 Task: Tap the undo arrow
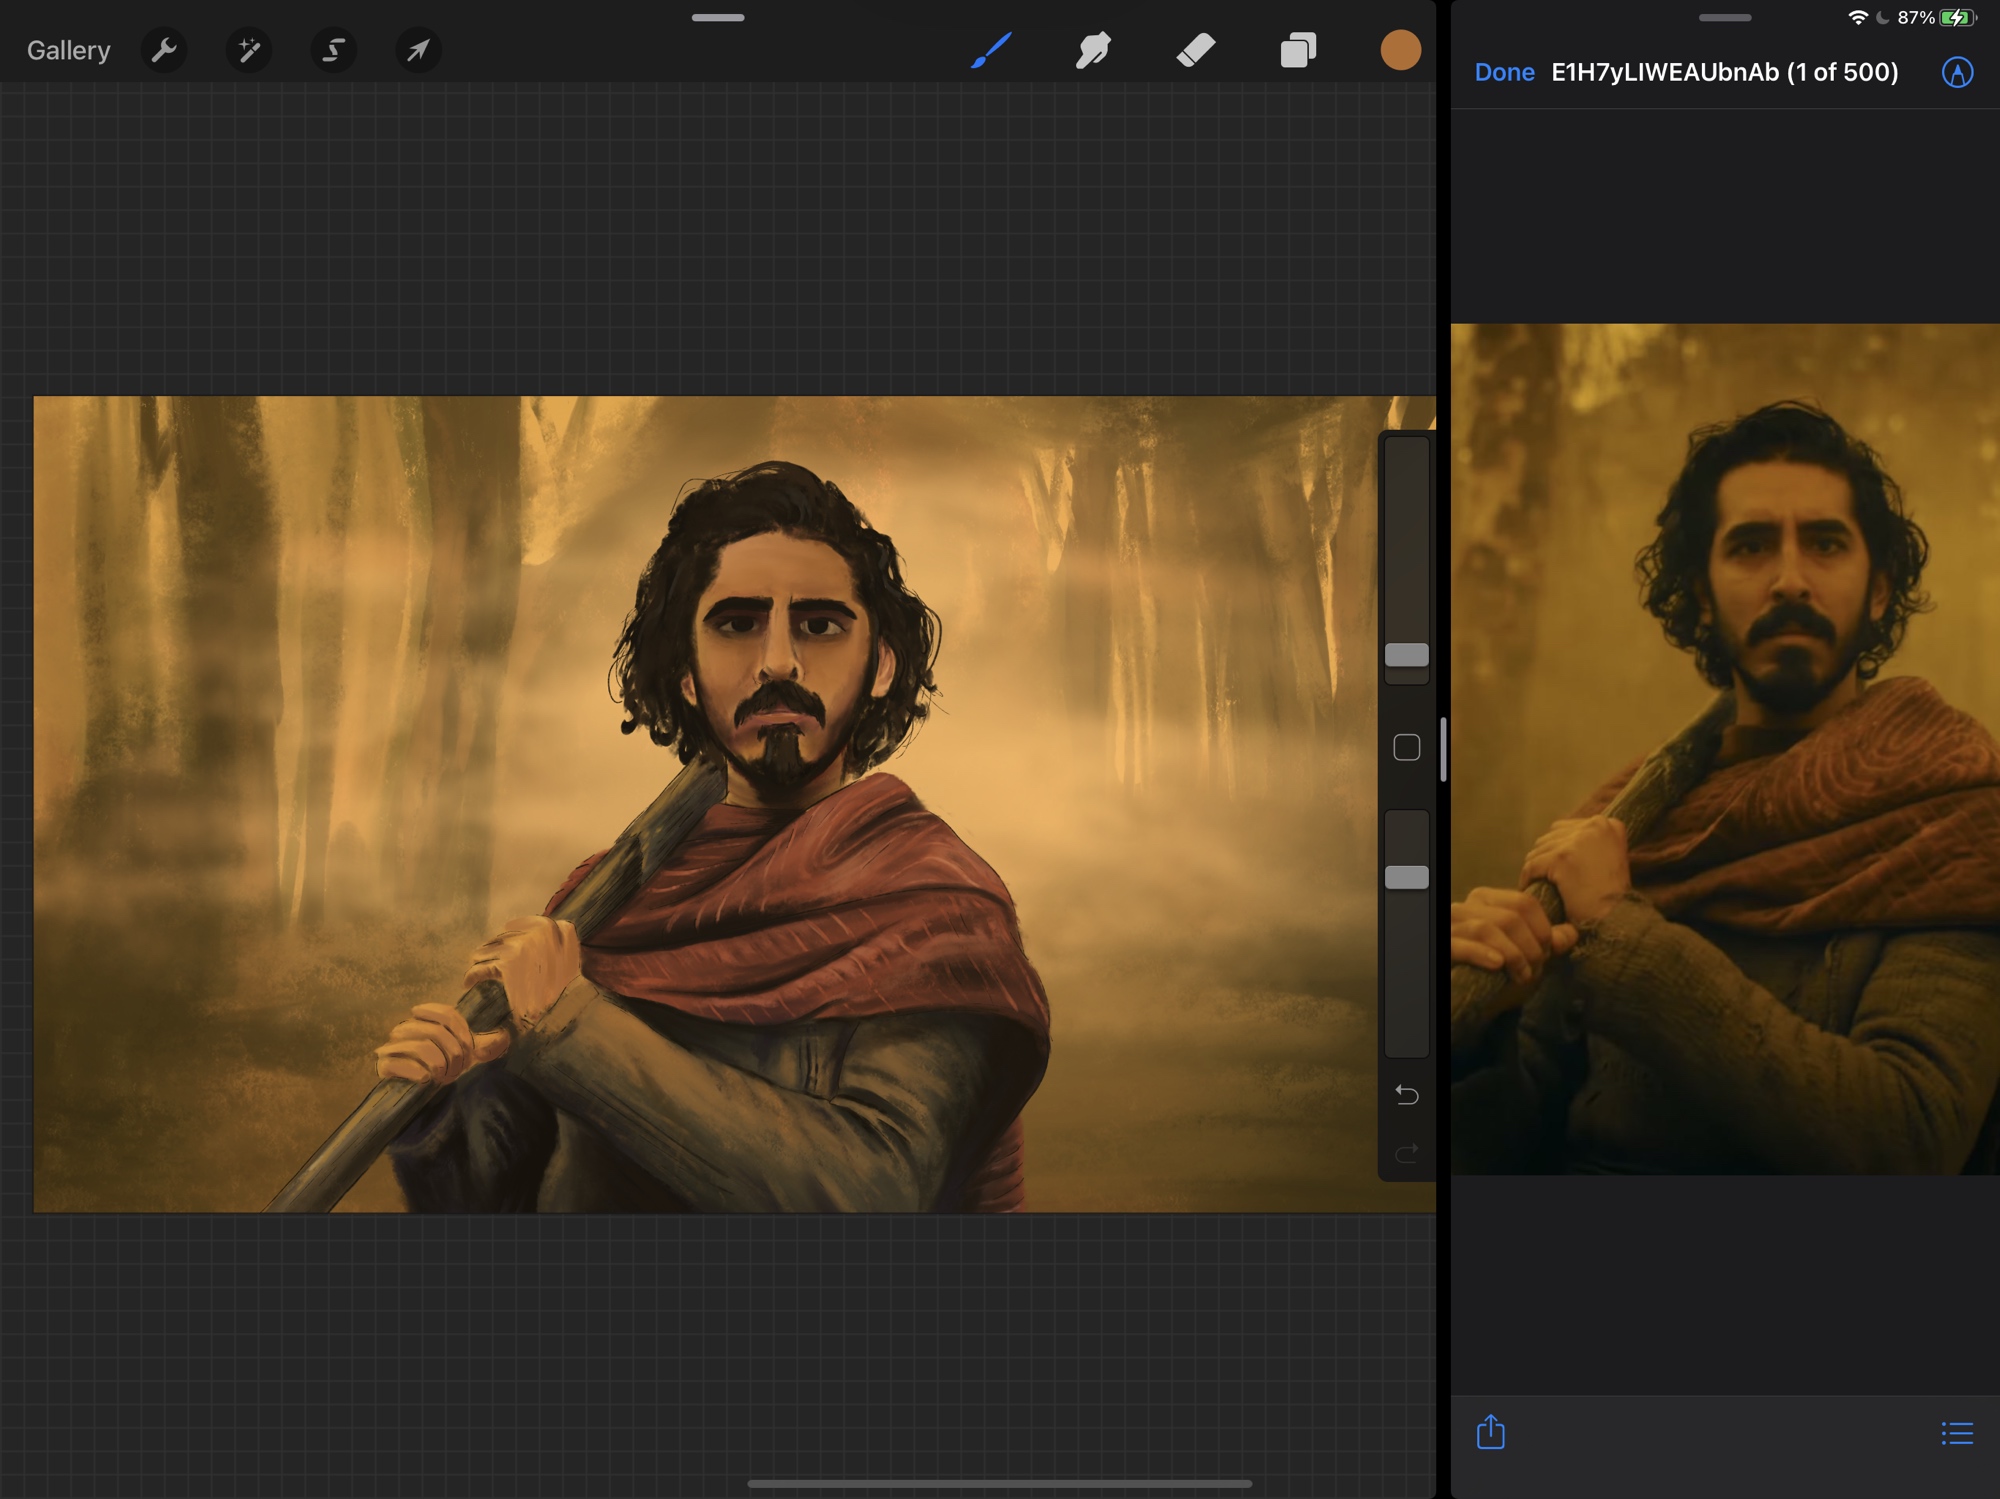pyautogui.click(x=1406, y=1095)
